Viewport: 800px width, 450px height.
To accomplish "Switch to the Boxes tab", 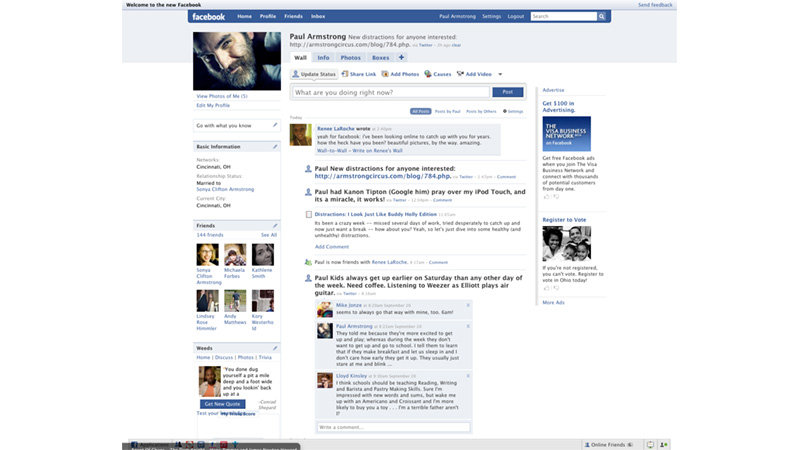I will click(380, 58).
